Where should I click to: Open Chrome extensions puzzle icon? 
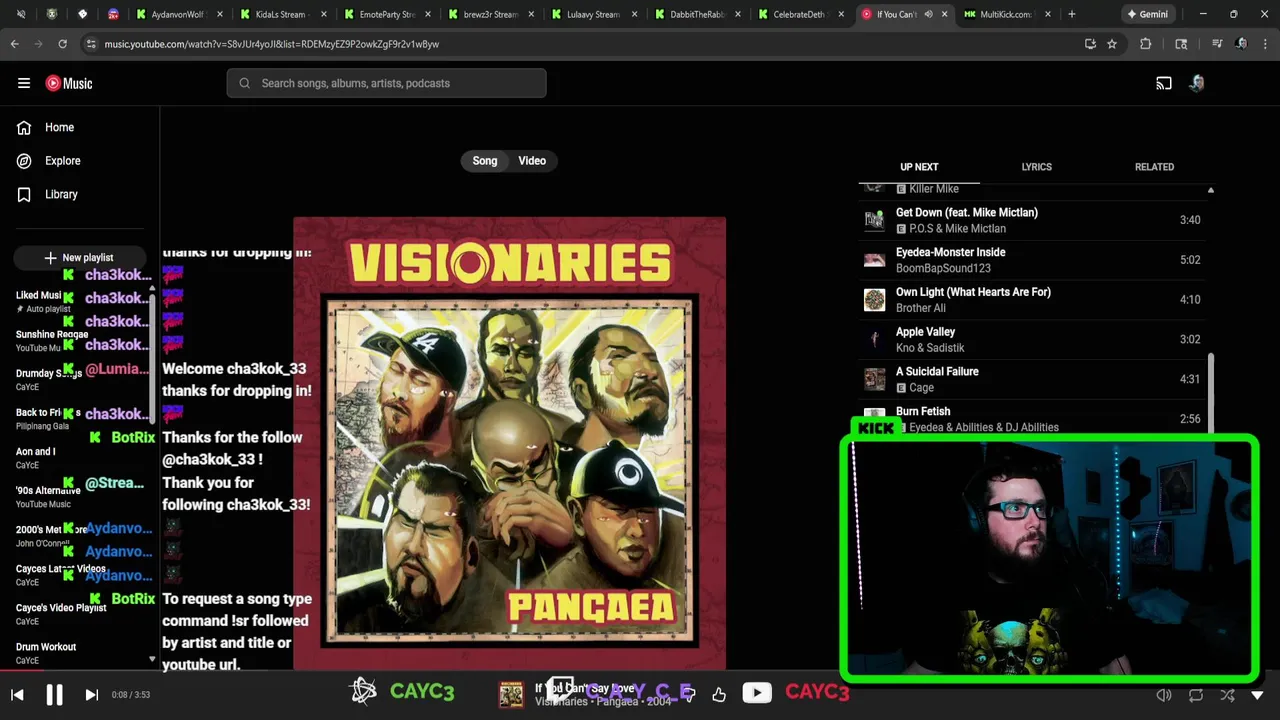point(1146,44)
